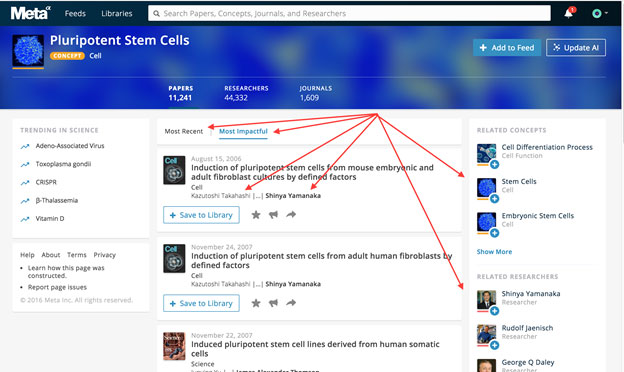The height and width of the screenshot is (372, 624).
Task: Open the About link
Action: coord(51,255)
